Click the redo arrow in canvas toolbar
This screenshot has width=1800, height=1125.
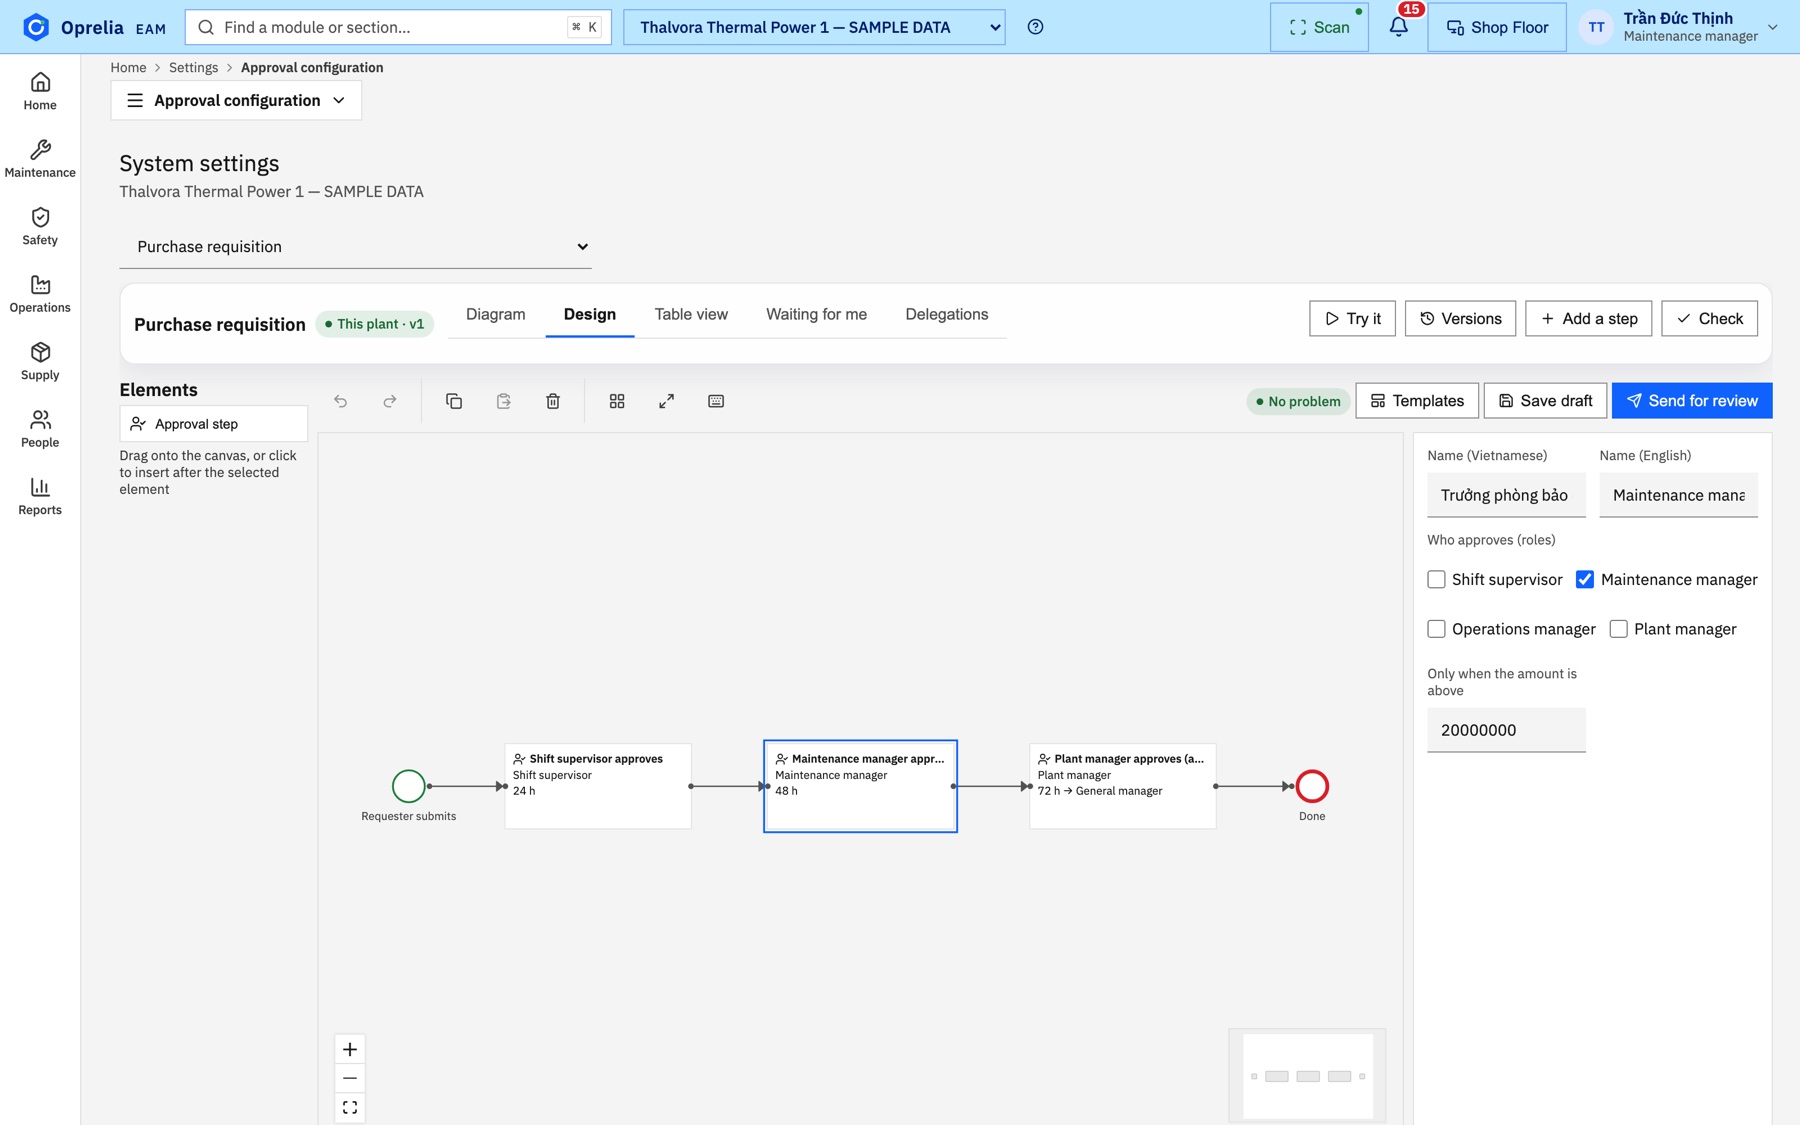[390, 401]
